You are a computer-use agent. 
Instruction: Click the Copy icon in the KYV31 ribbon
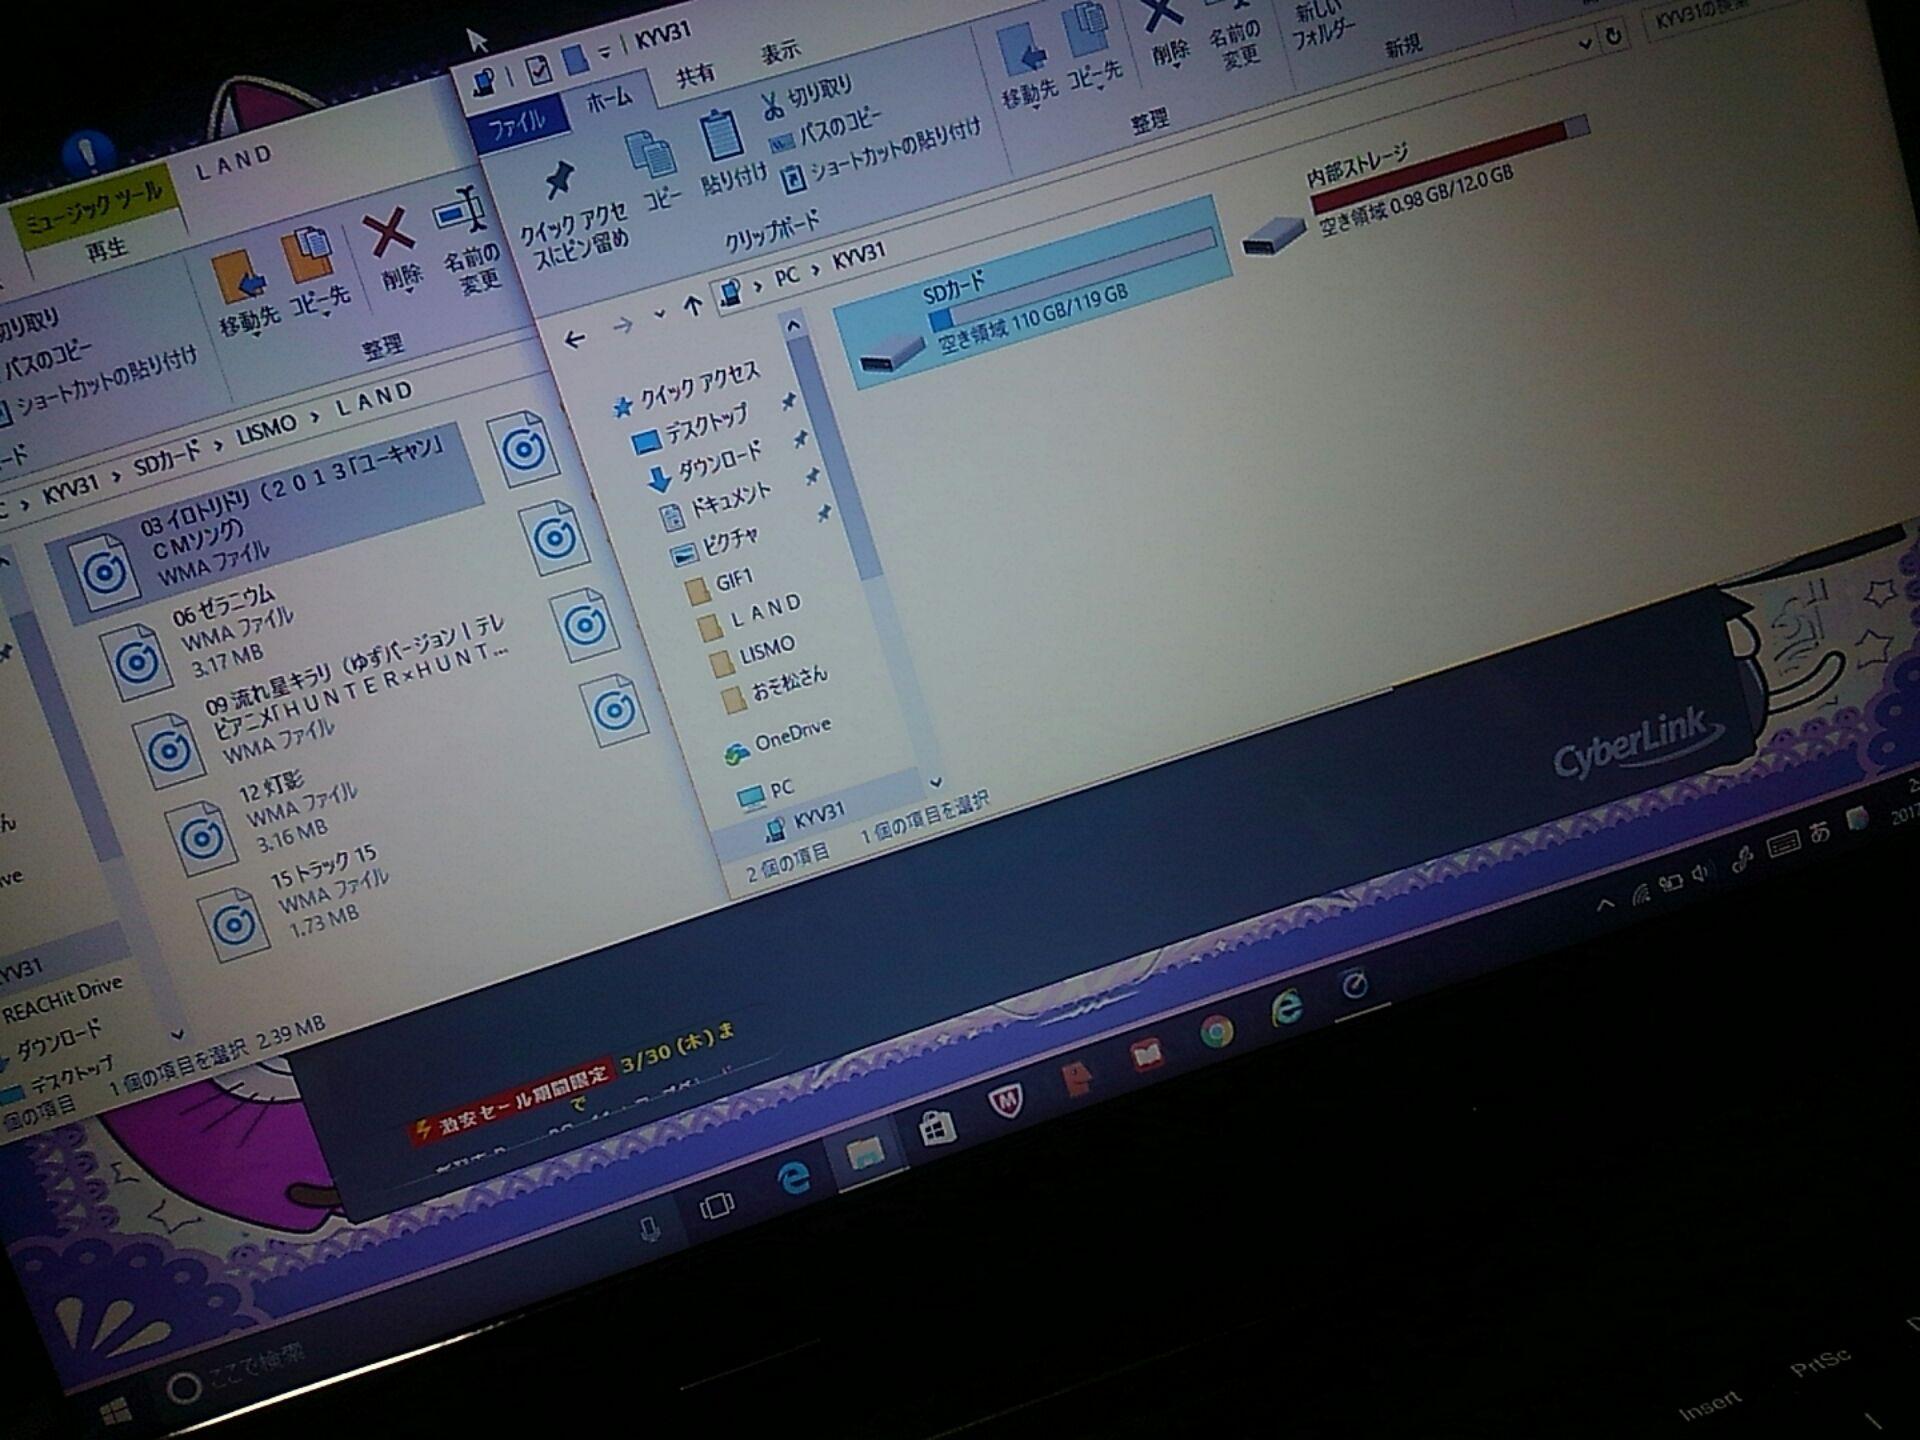coord(655,170)
